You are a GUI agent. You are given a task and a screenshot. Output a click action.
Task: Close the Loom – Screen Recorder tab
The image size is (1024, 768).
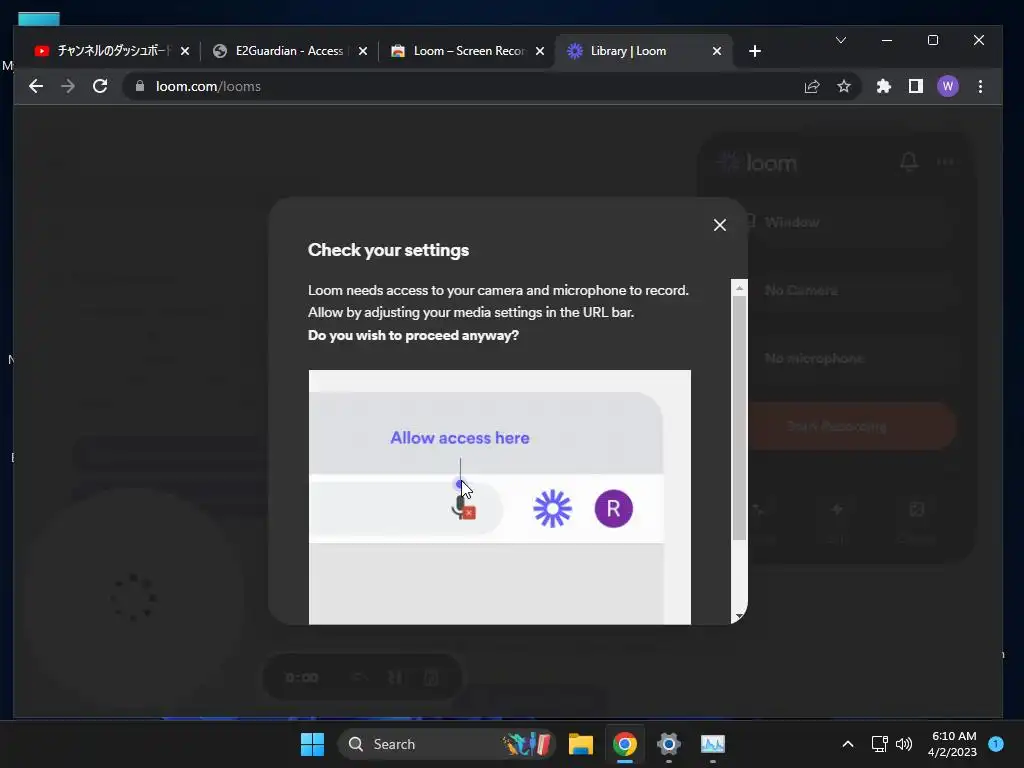click(540, 51)
